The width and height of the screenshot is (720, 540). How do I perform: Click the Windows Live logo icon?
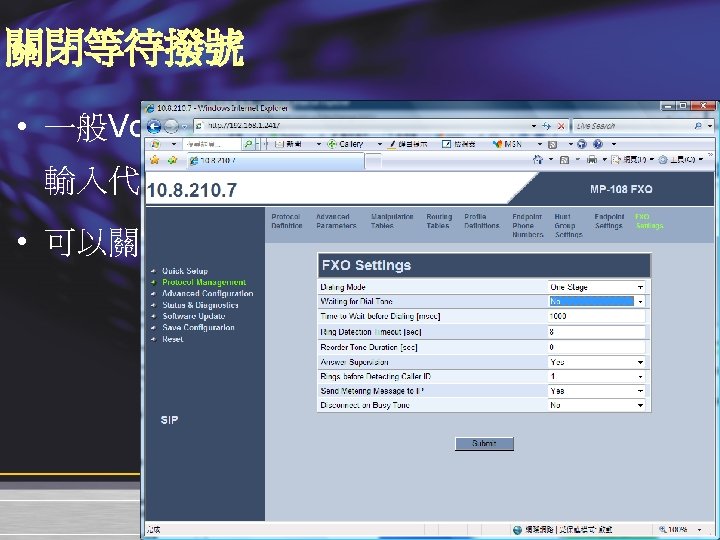click(155, 144)
